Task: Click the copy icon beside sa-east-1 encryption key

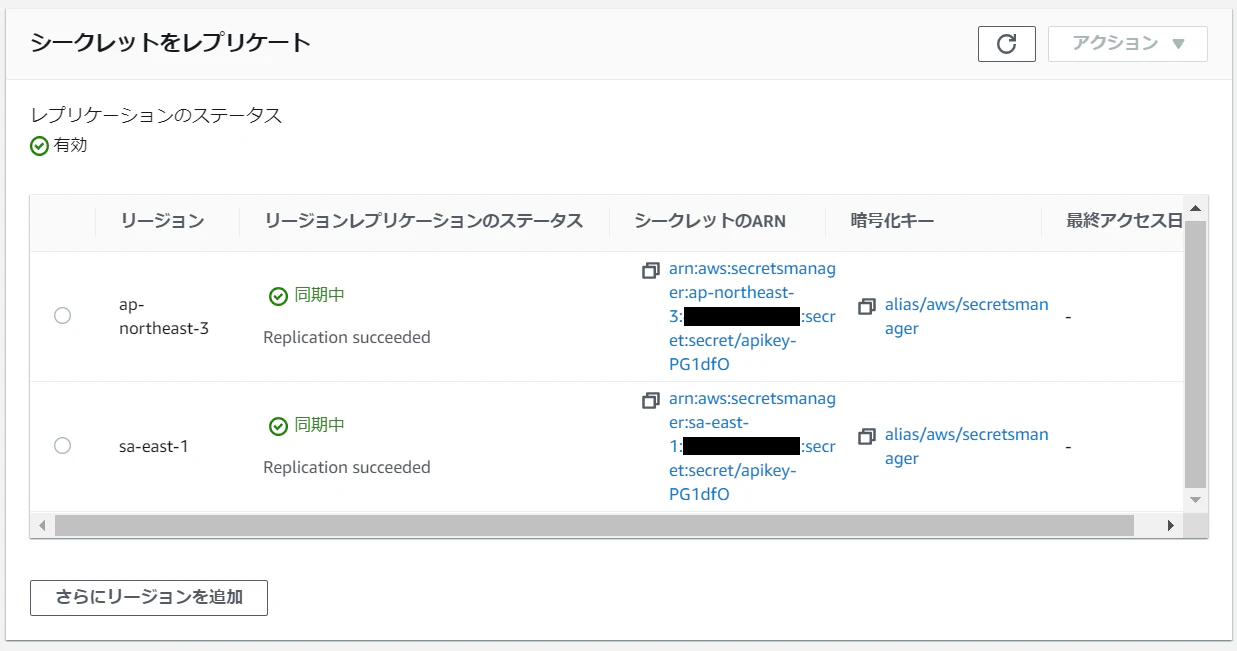Action: click(866, 435)
